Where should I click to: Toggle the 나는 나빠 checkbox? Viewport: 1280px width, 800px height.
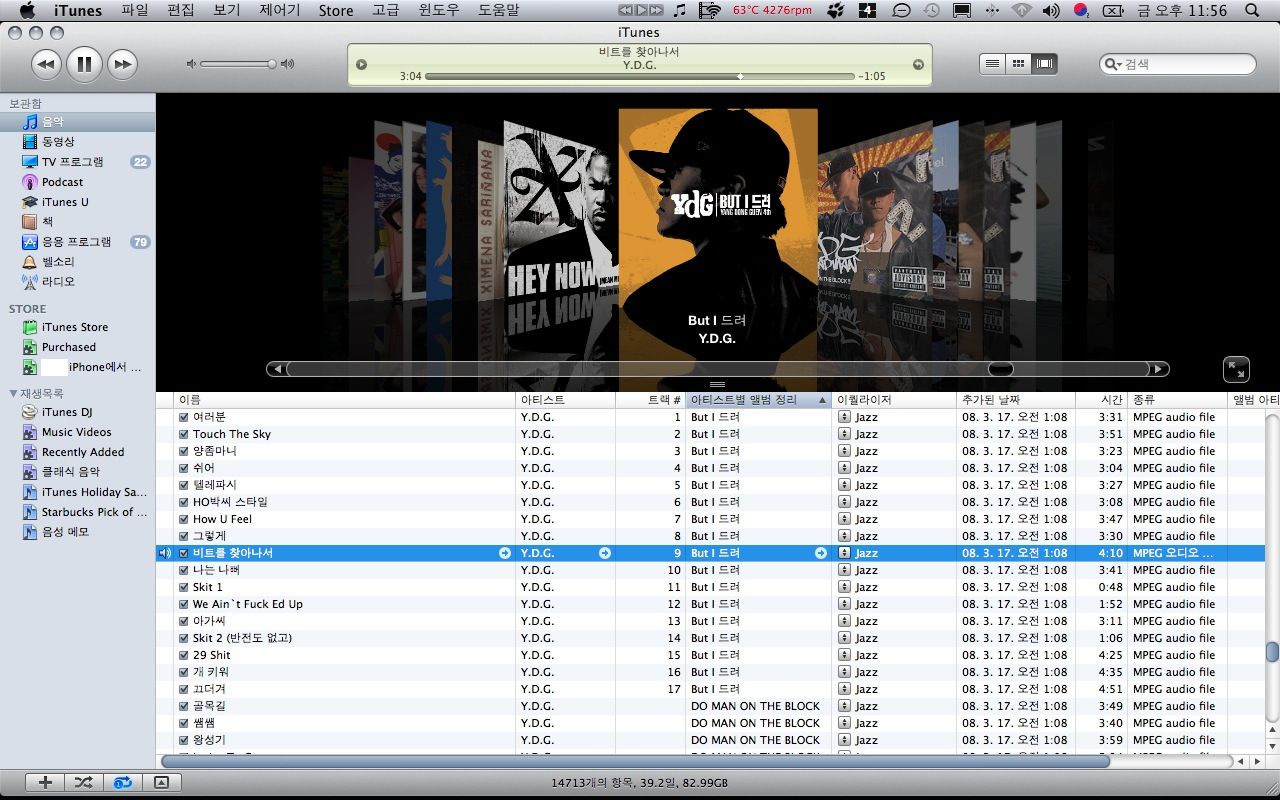pyautogui.click(x=183, y=570)
